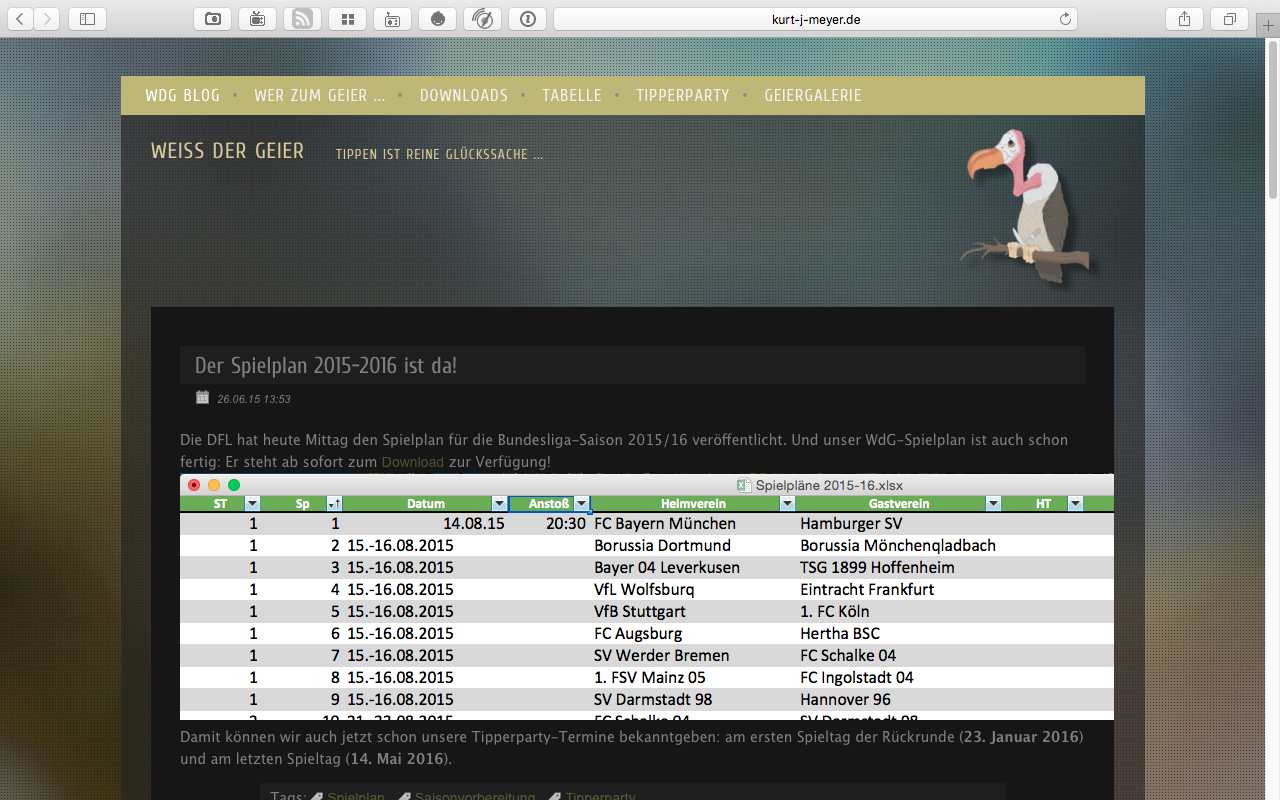Click the radio icon in toolbar
This screenshot has width=1280, height=800.
[x=392, y=18]
